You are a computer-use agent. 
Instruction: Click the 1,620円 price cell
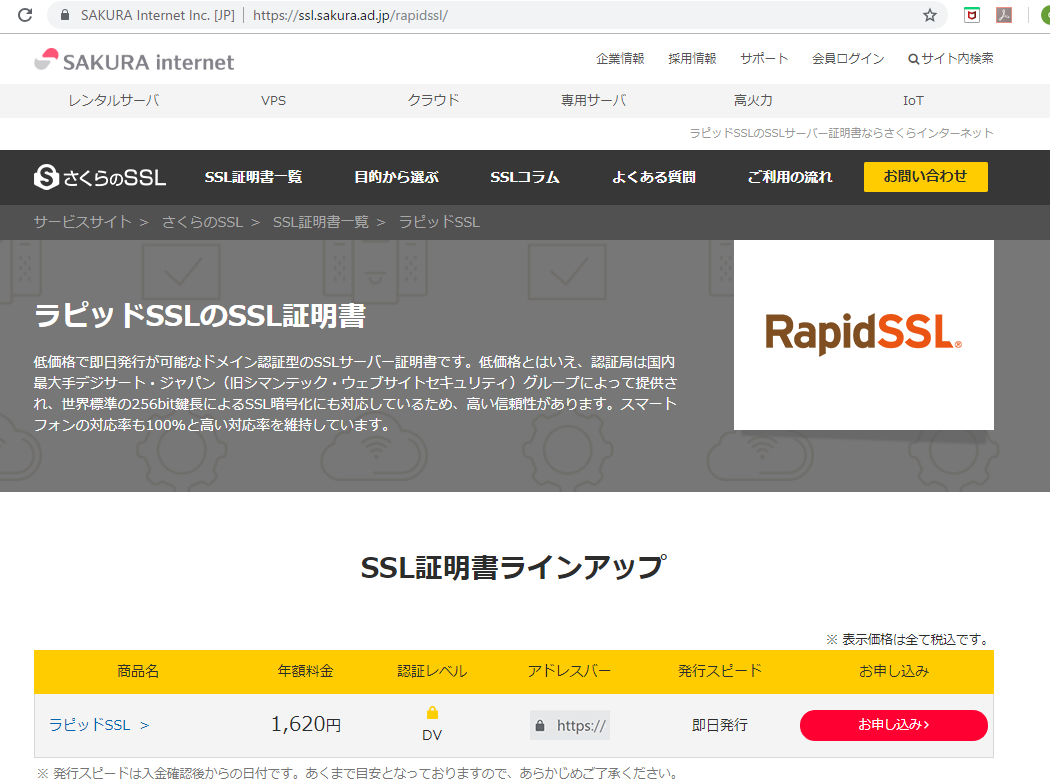coord(306,724)
